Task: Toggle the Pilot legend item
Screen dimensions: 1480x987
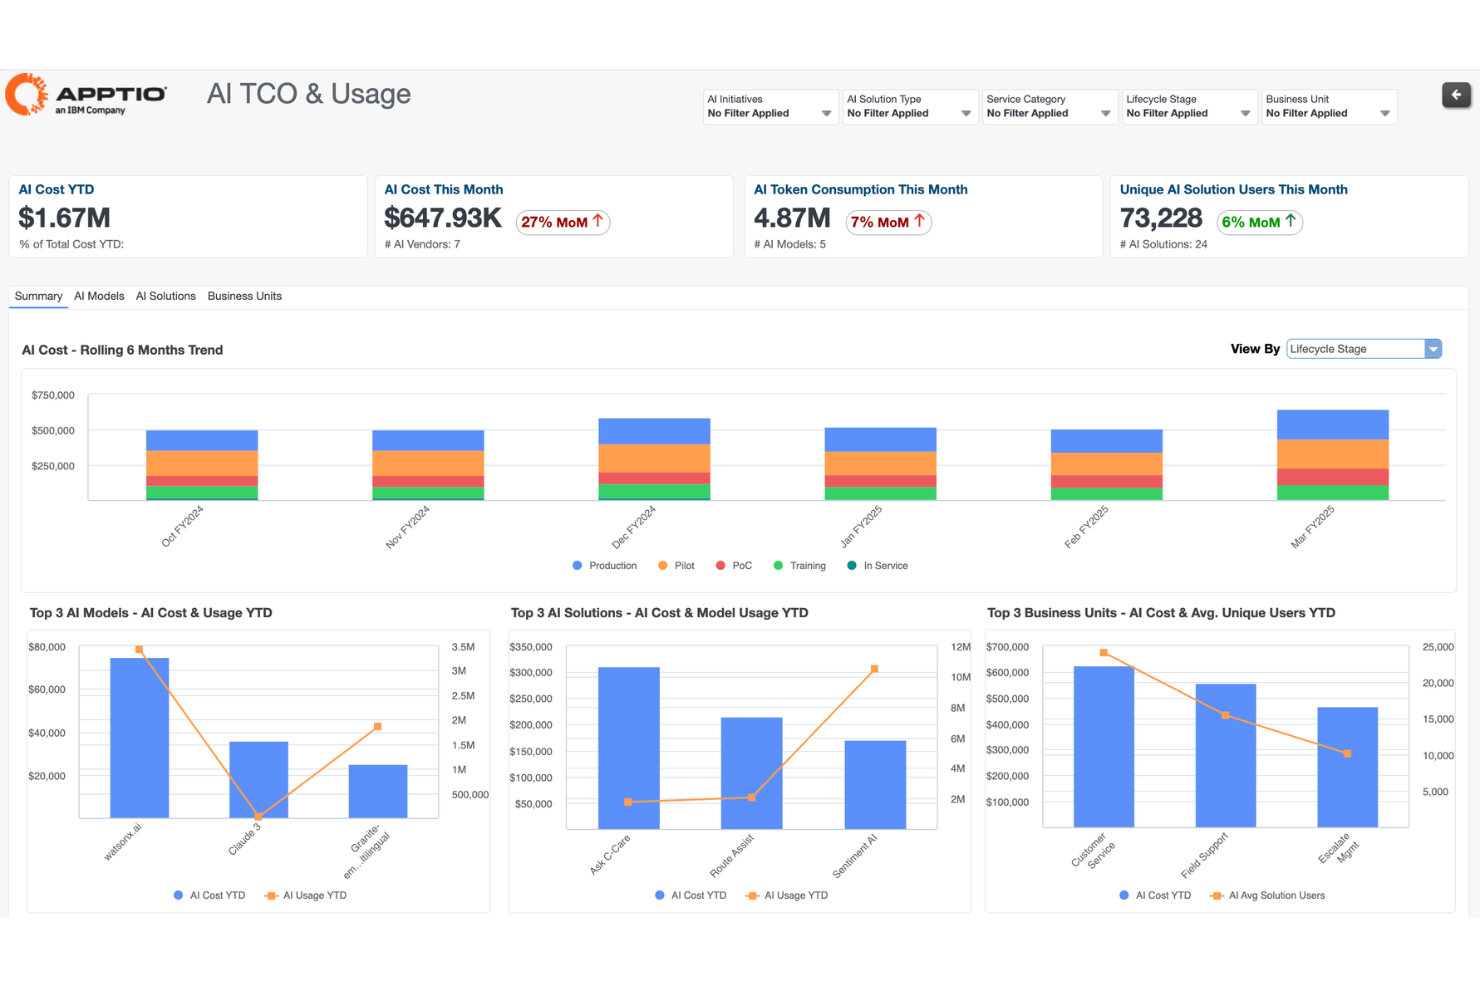Action: point(676,566)
